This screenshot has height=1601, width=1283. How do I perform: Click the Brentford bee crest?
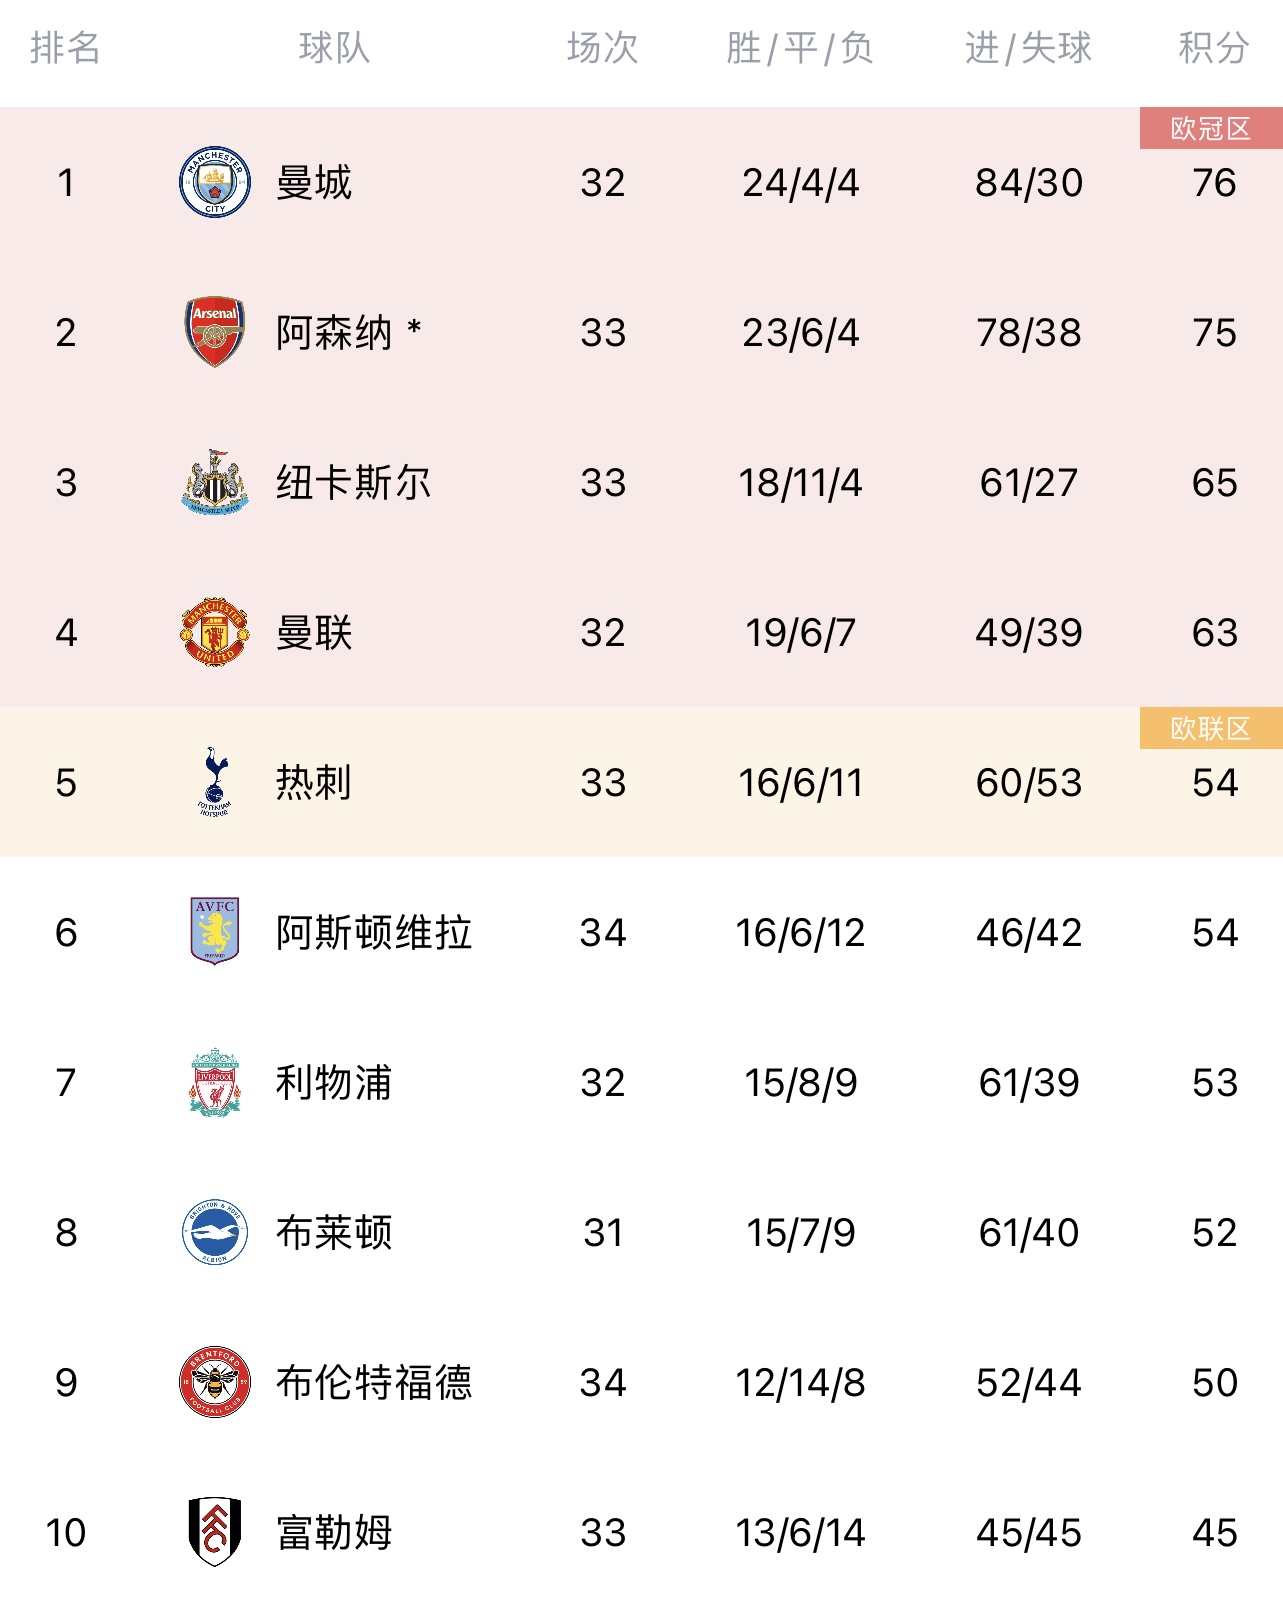tap(214, 1382)
